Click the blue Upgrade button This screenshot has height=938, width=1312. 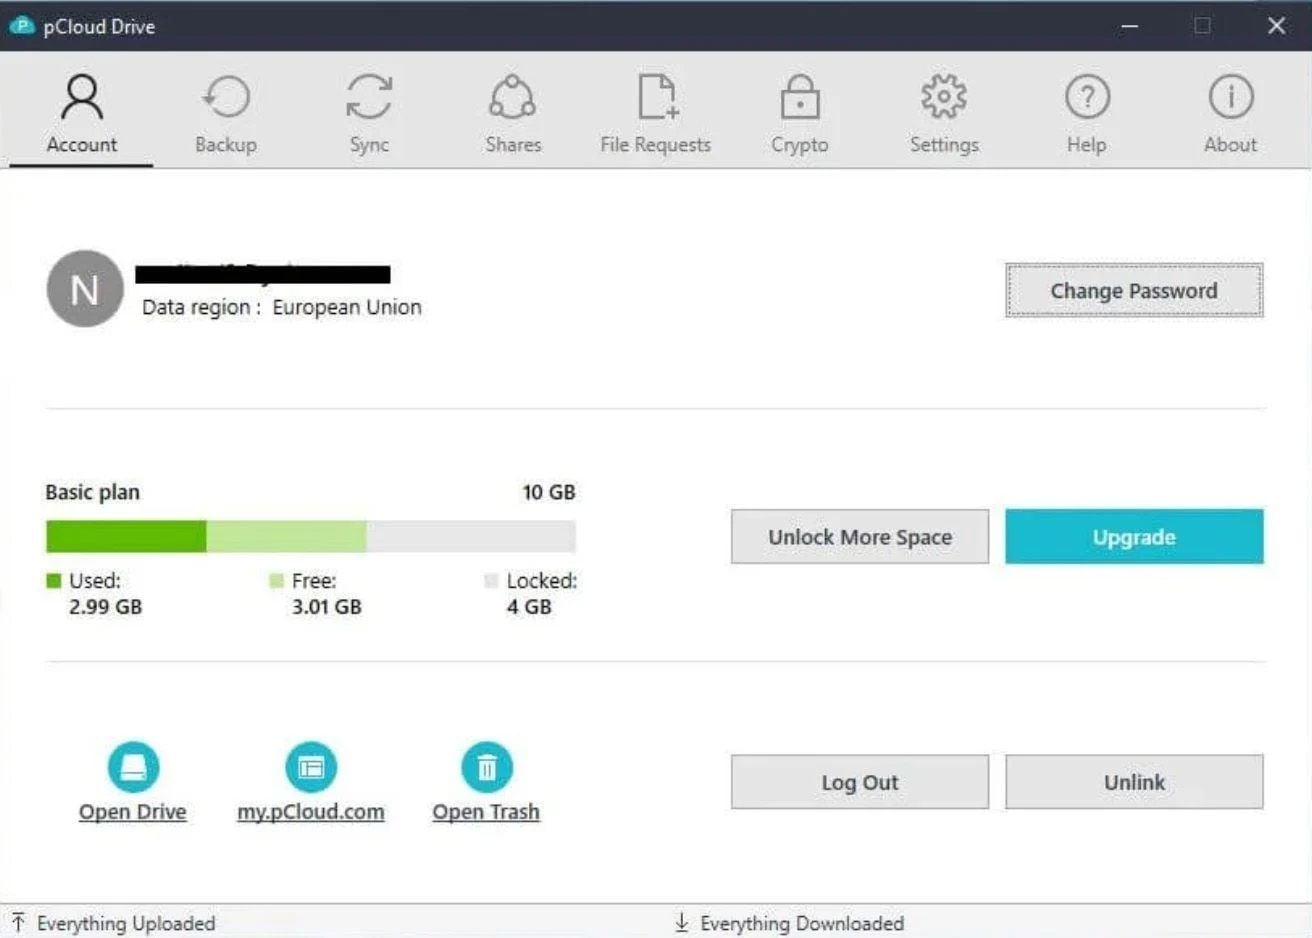(1134, 537)
